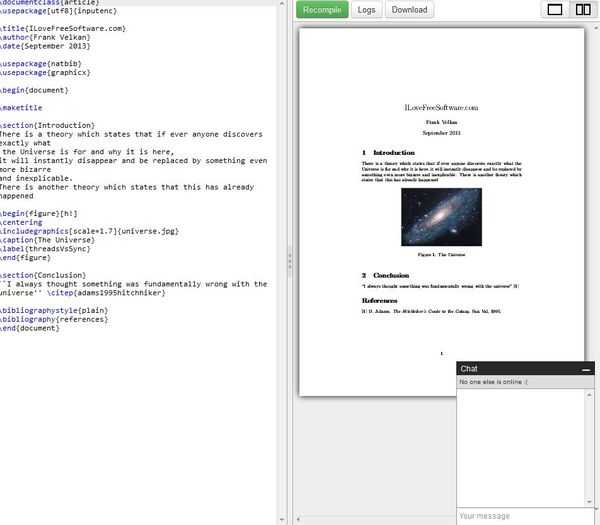600x525 pixels.
Task: Click the \end{figure} line
Action: coord(25,258)
